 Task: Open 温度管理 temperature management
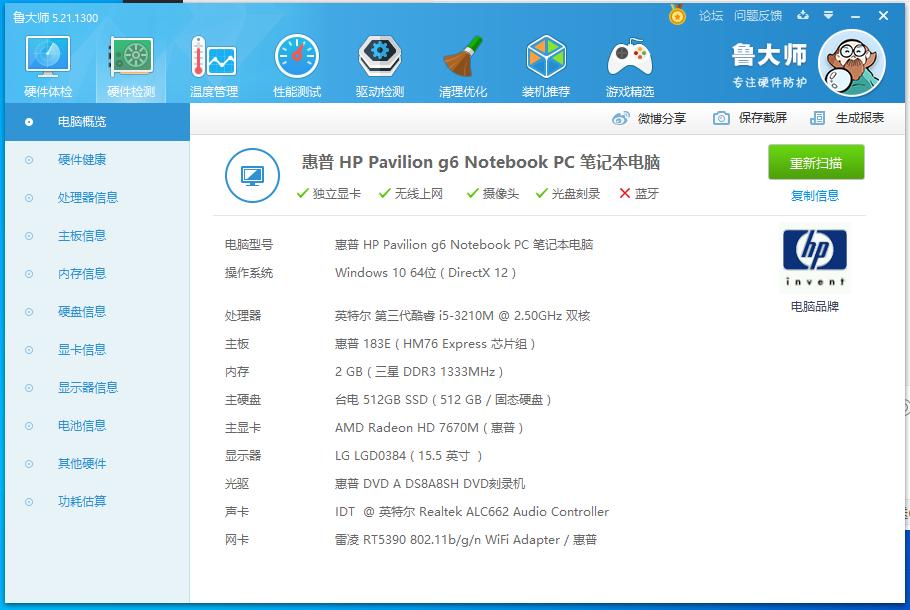coord(215,63)
